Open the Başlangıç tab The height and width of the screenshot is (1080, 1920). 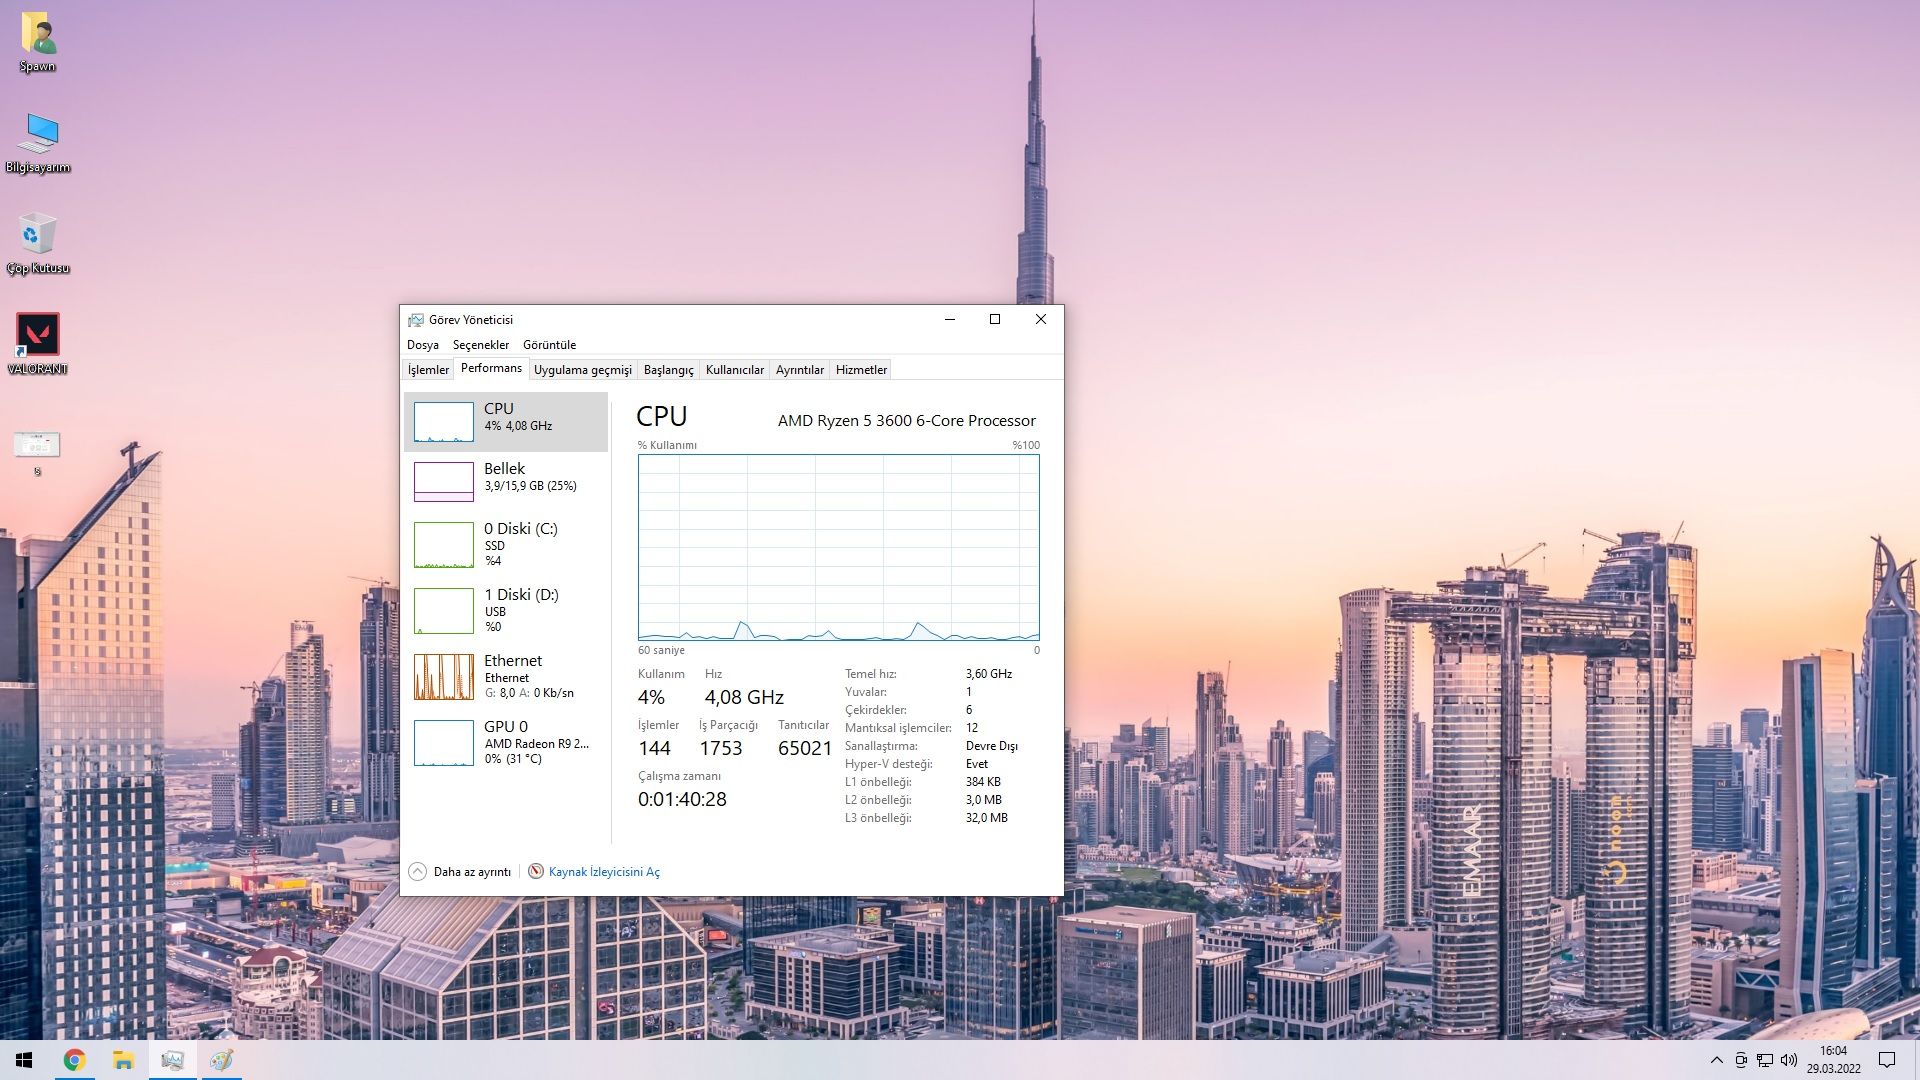pyautogui.click(x=668, y=370)
